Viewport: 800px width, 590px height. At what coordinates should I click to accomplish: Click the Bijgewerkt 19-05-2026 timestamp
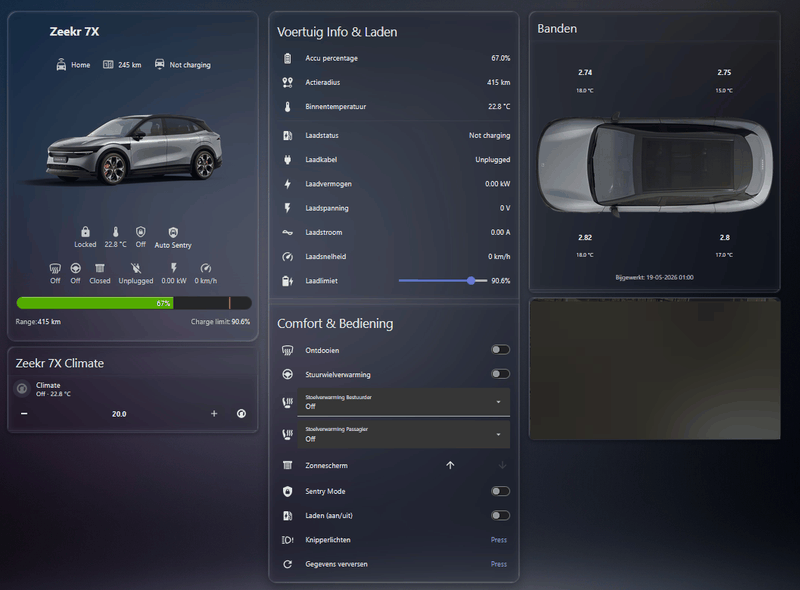click(x=655, y=278)
